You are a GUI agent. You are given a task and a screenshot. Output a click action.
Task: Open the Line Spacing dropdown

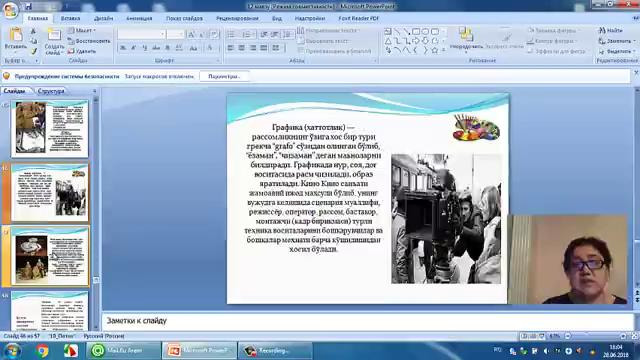pyautogui.click(x=288, y=34)
